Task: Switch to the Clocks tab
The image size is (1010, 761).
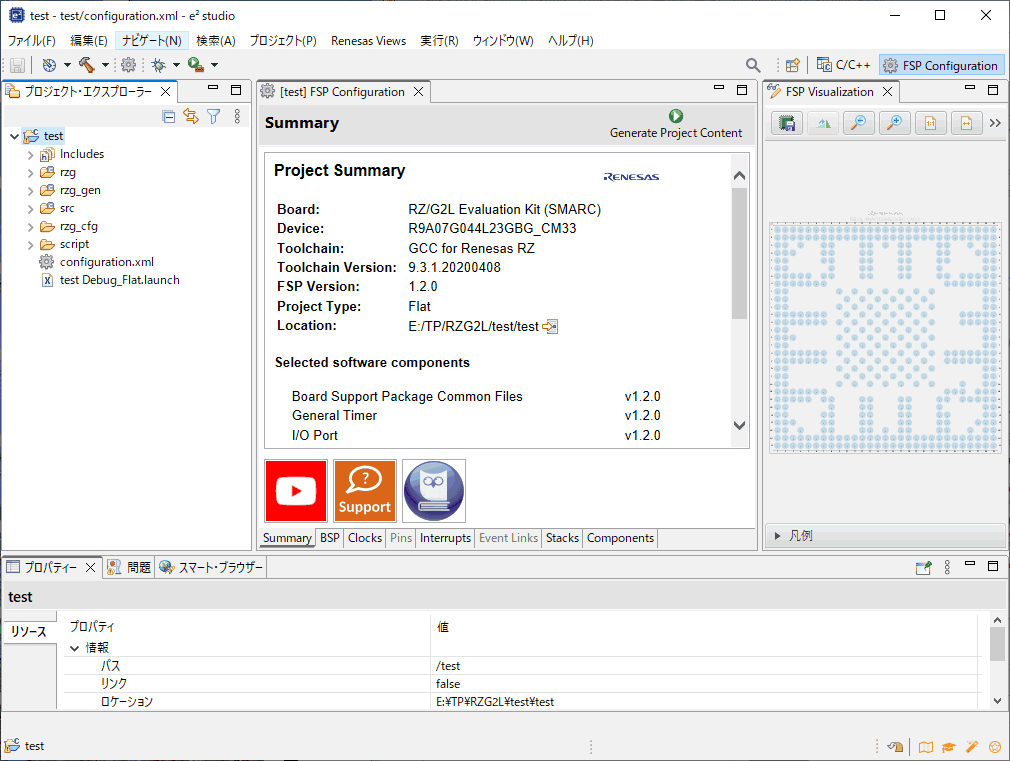Action: click(365, 538)
